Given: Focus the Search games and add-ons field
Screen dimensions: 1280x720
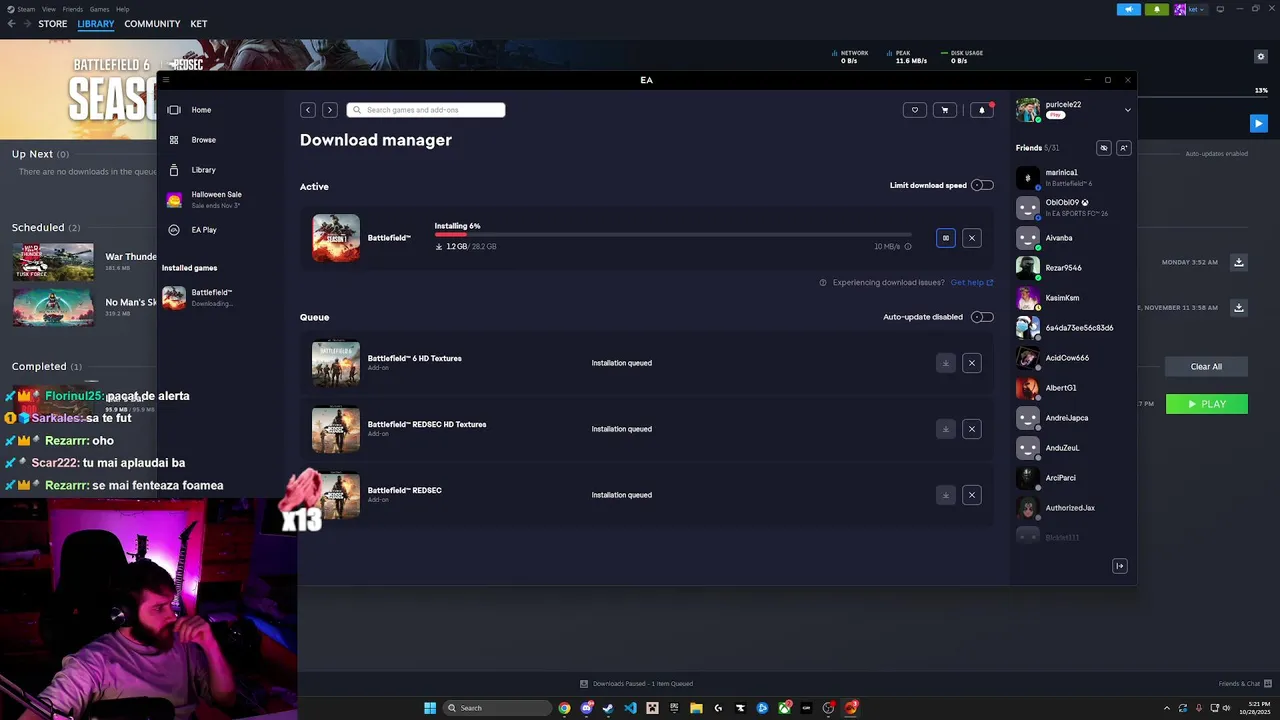Looking at the screenshot, I should point(426,110).
